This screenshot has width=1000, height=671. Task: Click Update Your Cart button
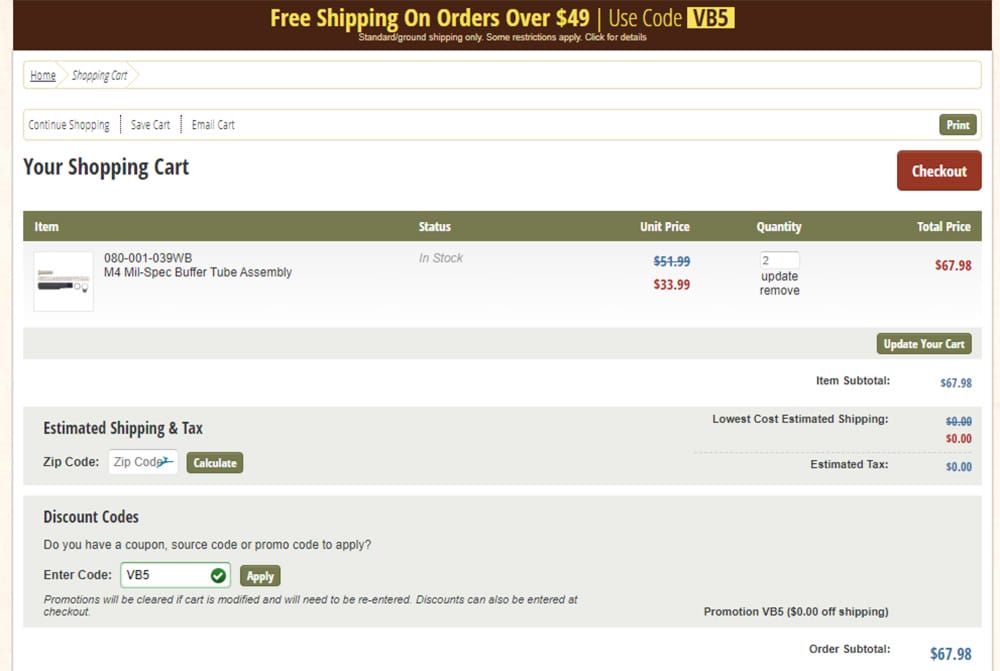923,344
